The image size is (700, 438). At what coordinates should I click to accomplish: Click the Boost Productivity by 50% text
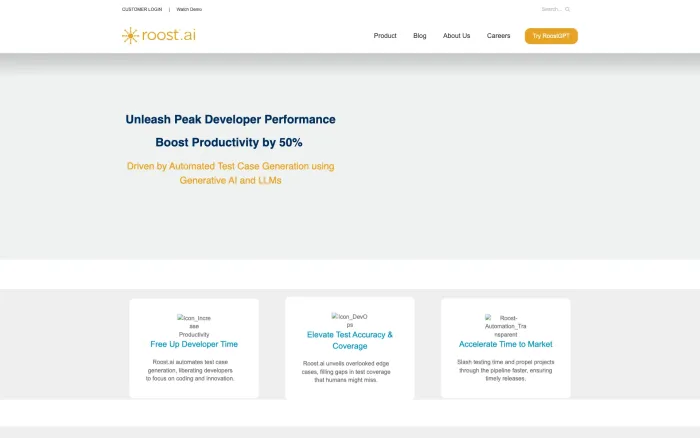229,142
